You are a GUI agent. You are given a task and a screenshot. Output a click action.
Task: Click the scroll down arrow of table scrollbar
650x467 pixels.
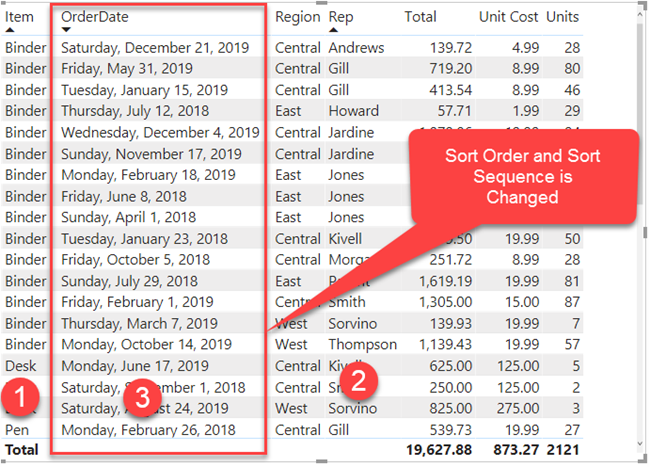[640, 444]
